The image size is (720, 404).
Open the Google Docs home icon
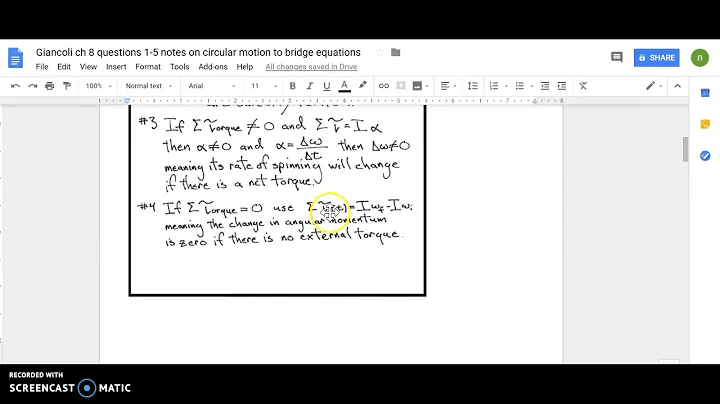click(x=15, y=58)
